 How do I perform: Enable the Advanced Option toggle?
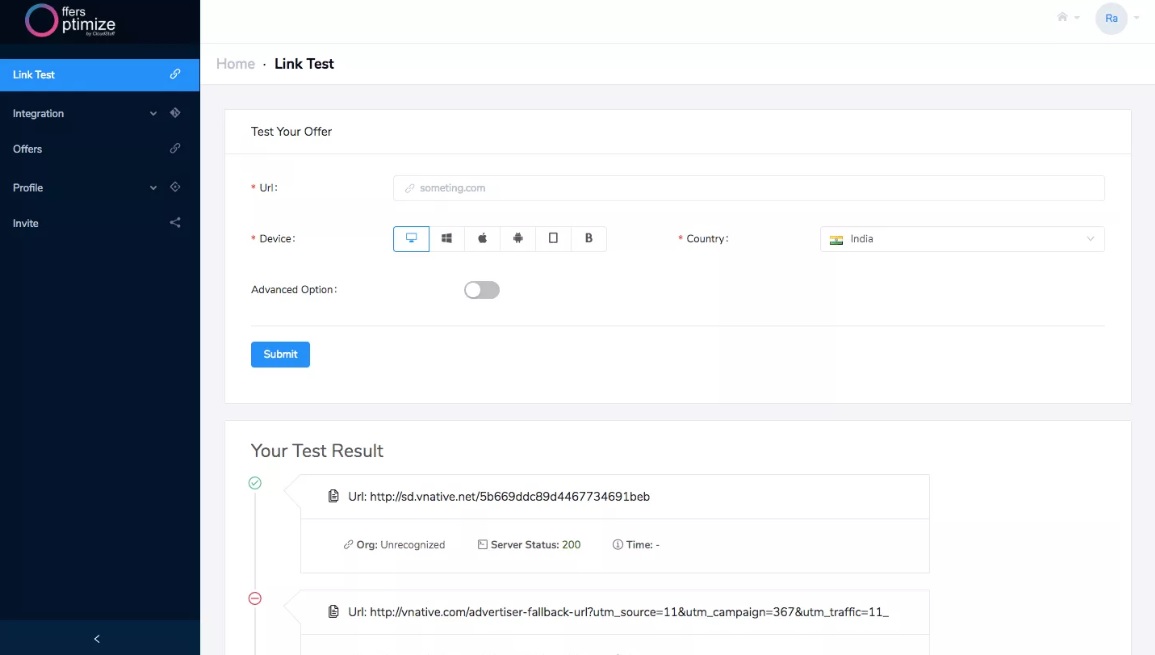(x=482, y=290)
